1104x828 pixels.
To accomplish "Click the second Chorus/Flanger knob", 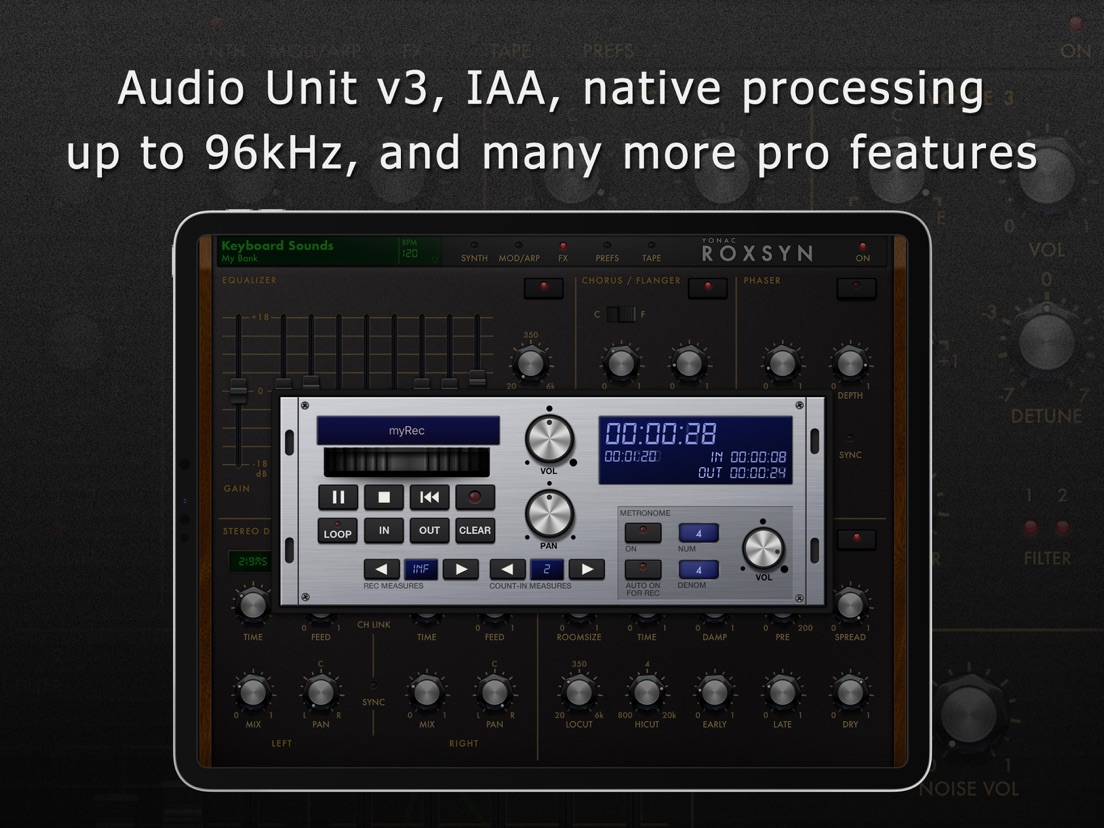I will click(x=688, y=363).
